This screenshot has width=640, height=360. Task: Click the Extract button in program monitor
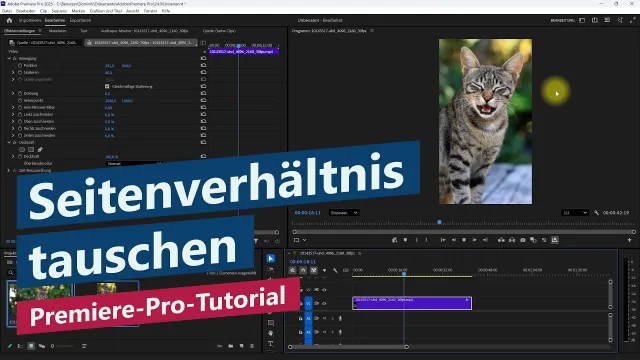pos(512,240)
